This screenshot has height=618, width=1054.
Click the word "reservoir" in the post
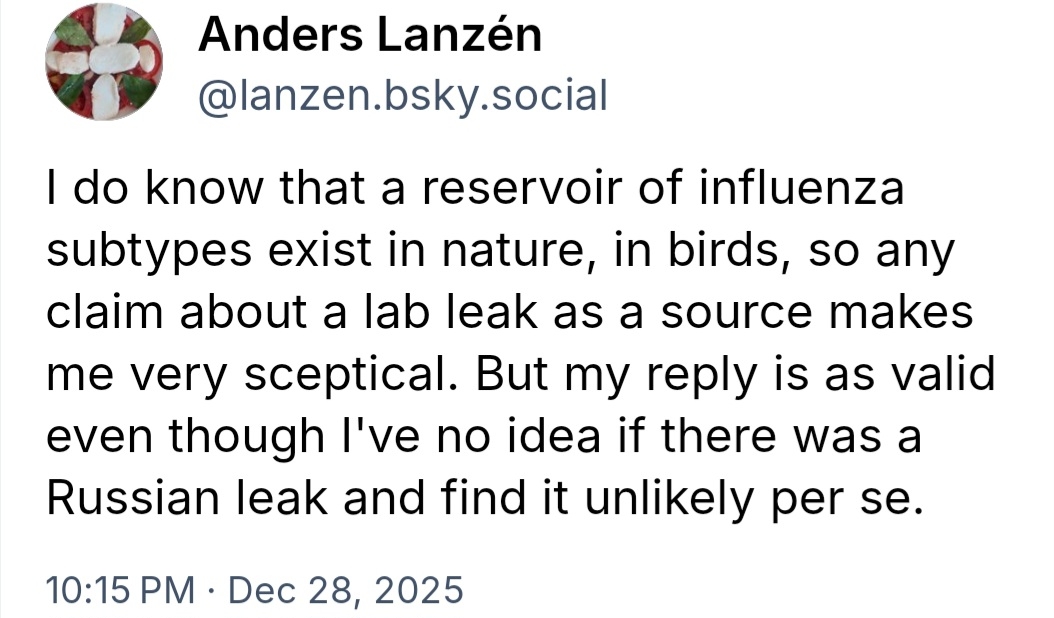[538, 189]
